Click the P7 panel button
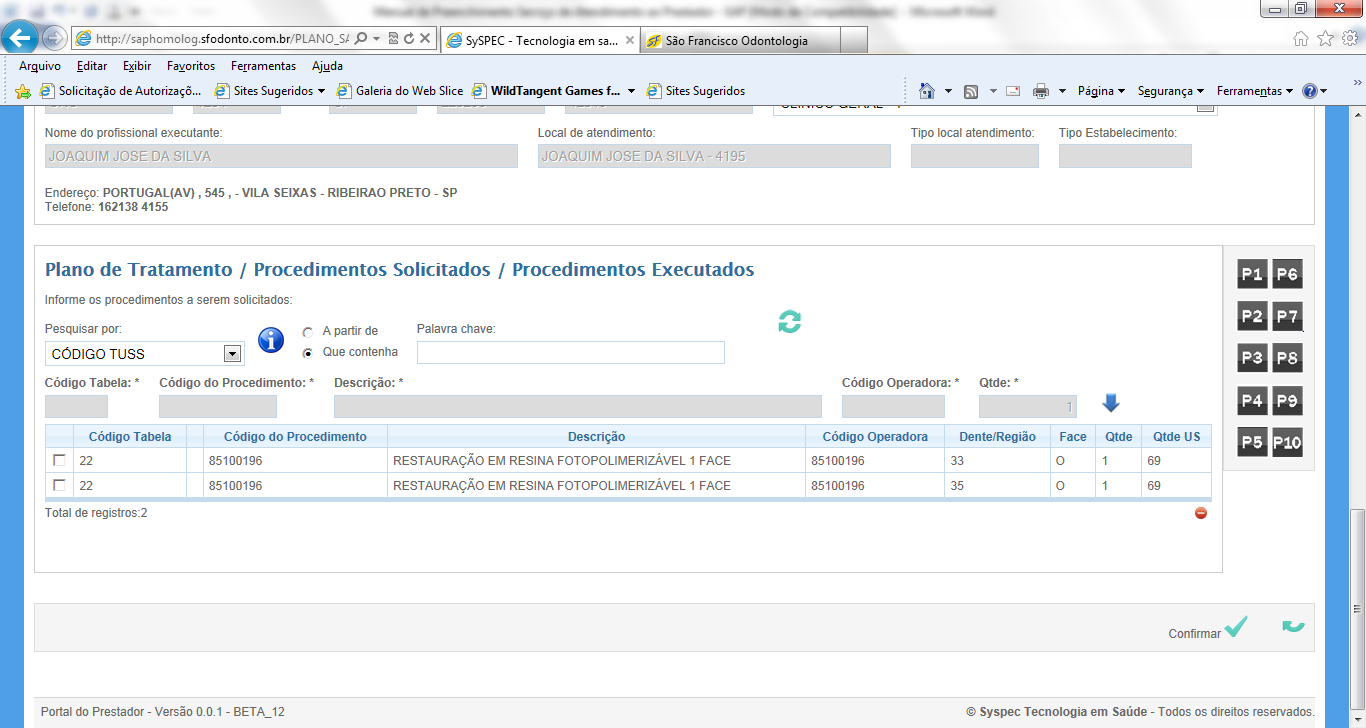Image resolution: width=1366 pixels, height=728 pixels. tap(1287, 317)
